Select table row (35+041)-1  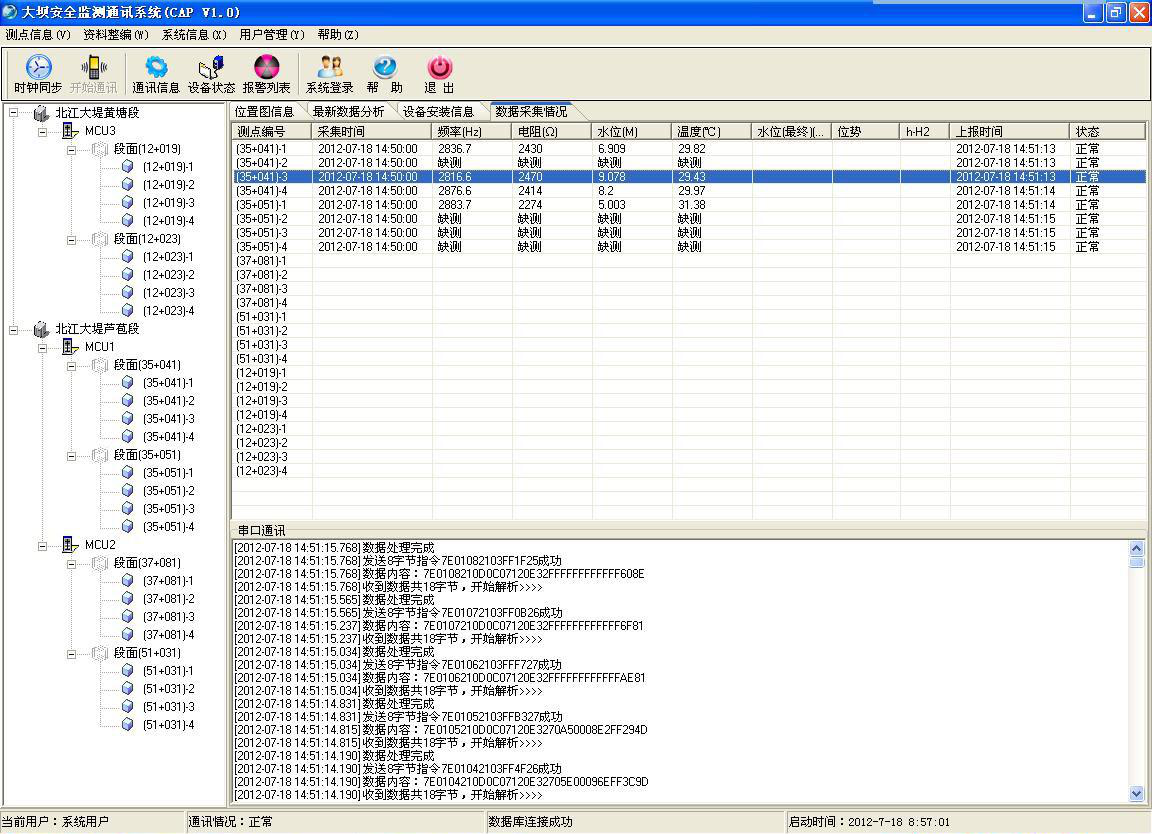coord(688,148)
